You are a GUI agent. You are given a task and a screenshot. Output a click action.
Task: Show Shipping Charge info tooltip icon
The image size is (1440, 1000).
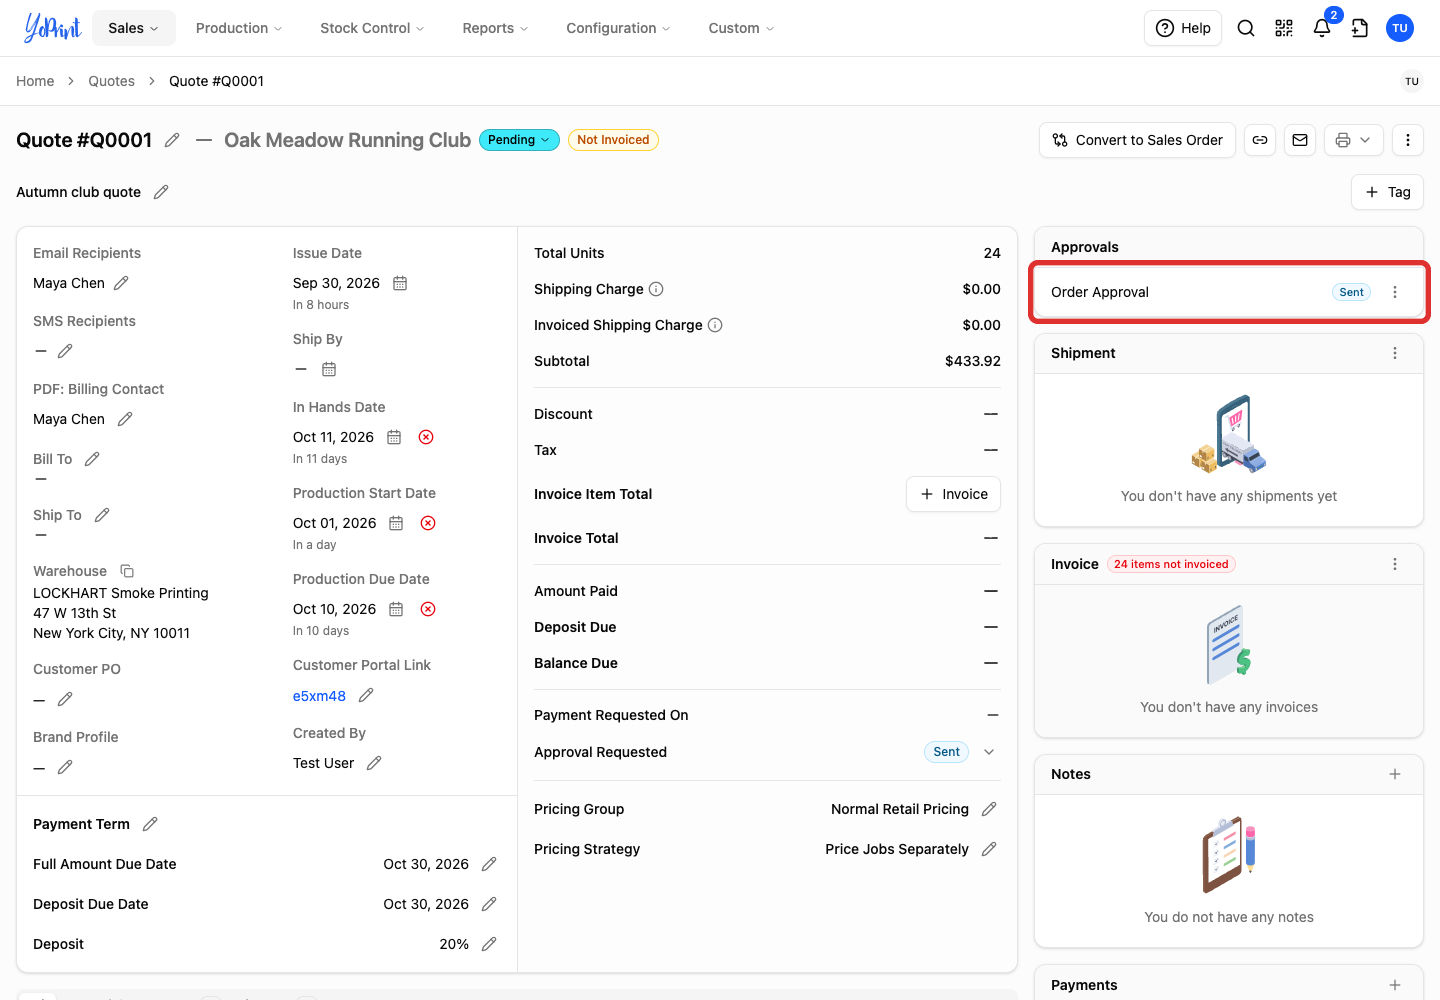click(x=656, y=289)
